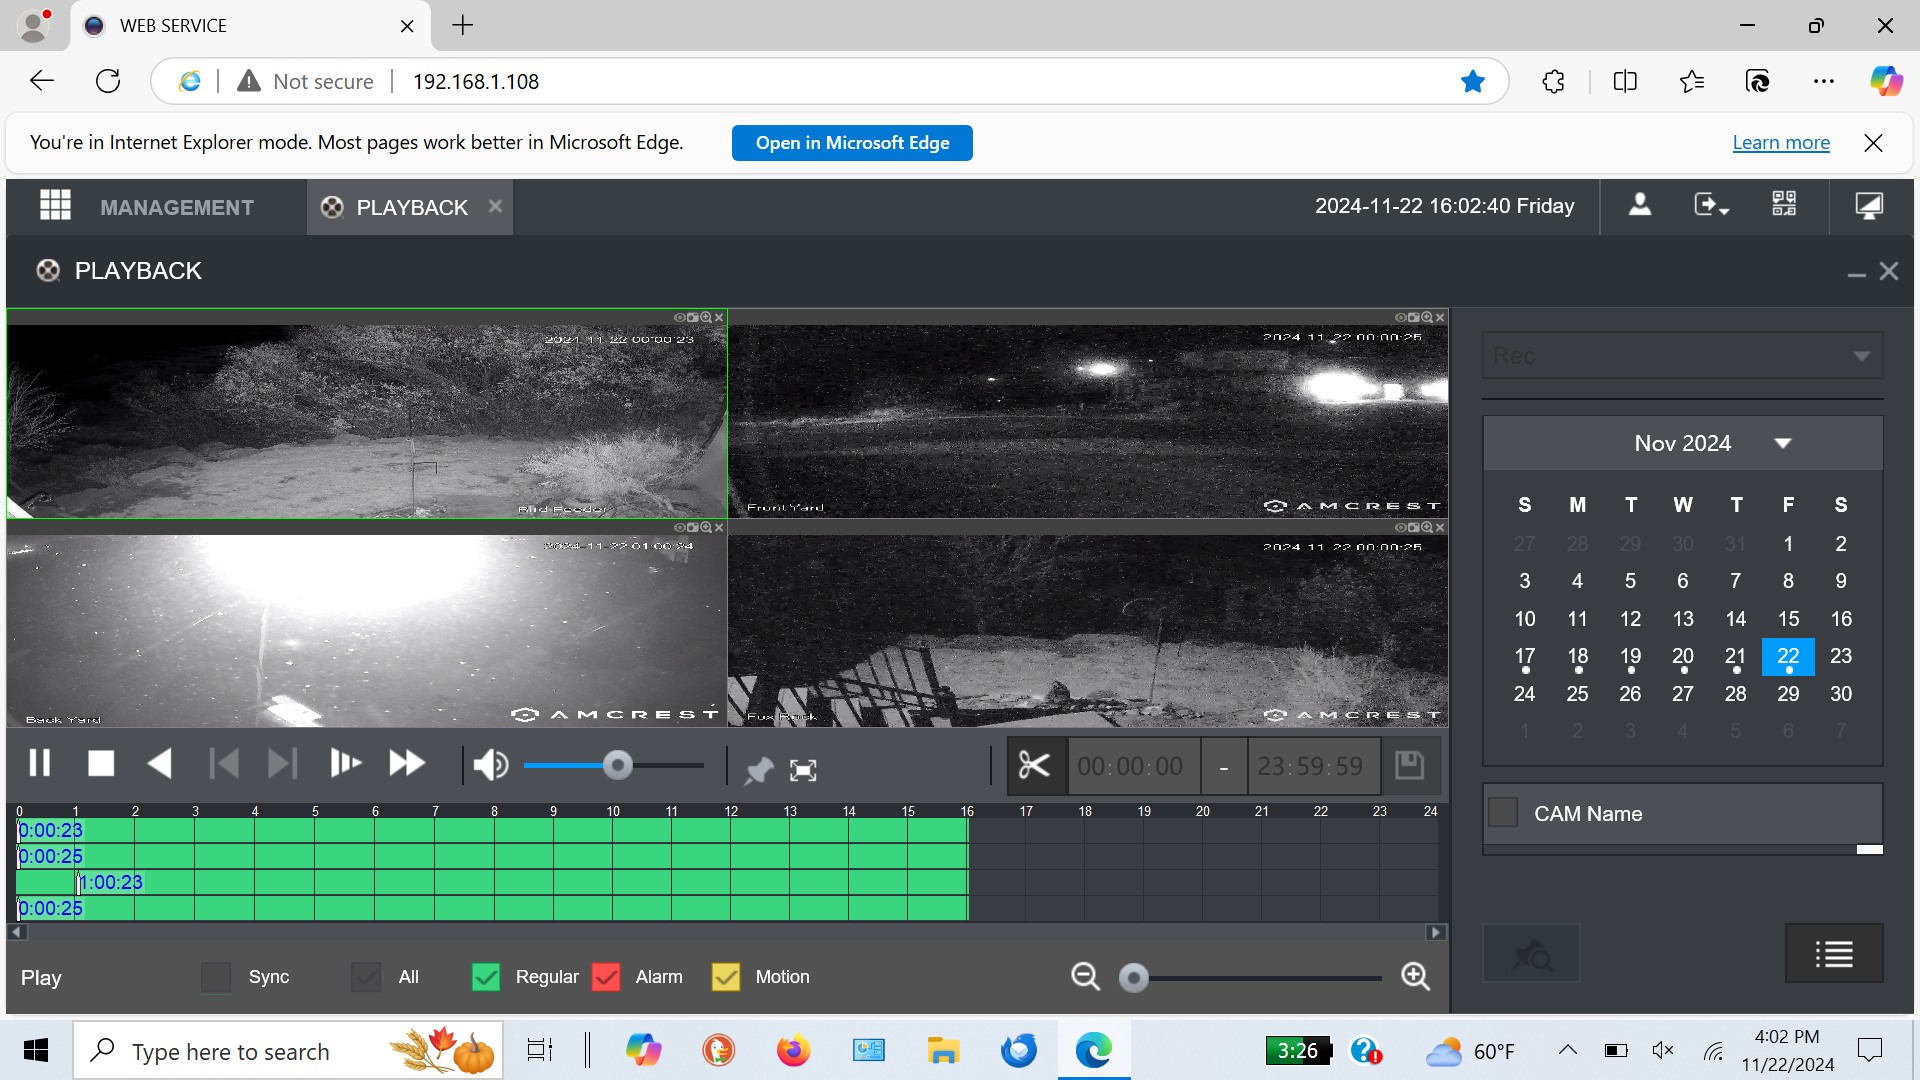Viewport: 1920px width, 1080px height.
Task: Uncheck the Alarm record type
Action: coord(606,977)
